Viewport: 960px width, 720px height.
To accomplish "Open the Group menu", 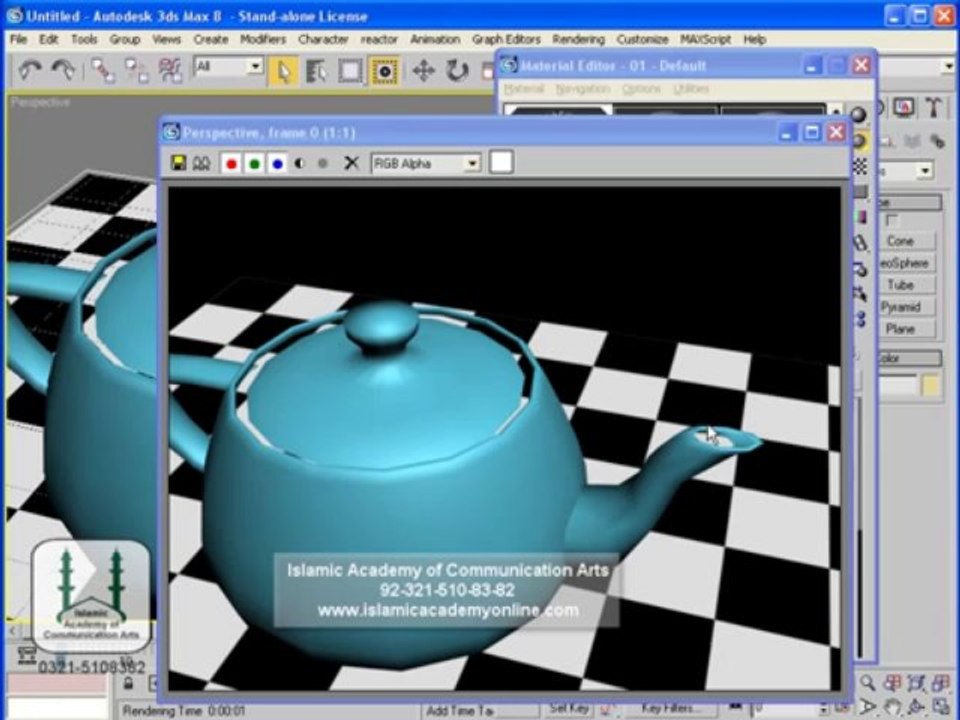I will click(125, 39).
